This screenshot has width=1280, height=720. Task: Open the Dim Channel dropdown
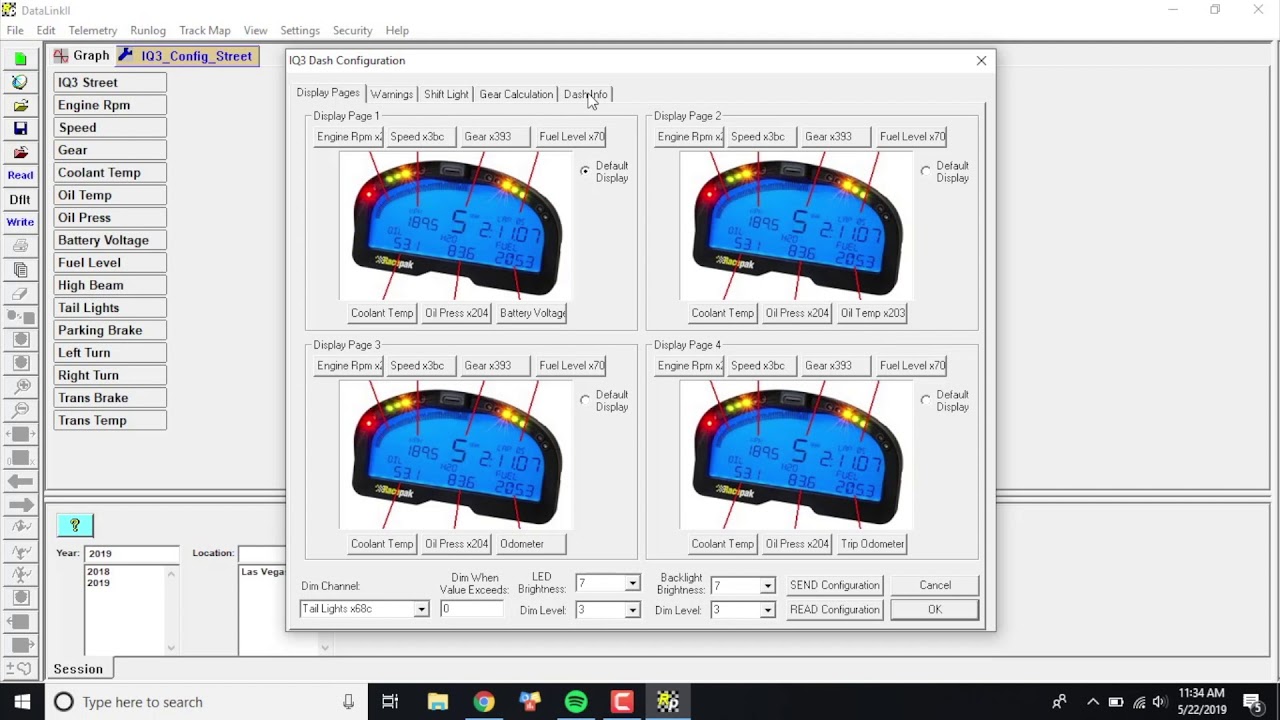(x=421, y=609)
